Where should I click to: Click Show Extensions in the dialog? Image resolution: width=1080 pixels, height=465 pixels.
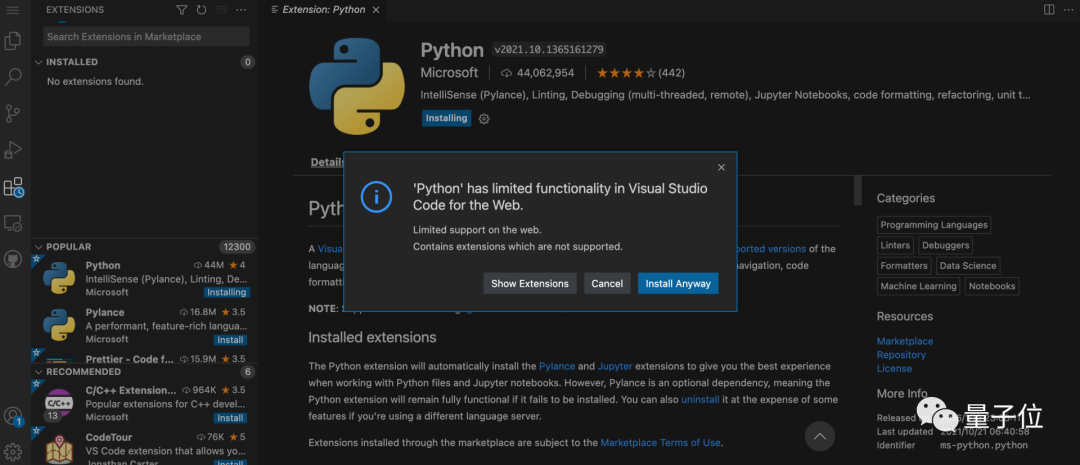point(530,283)
